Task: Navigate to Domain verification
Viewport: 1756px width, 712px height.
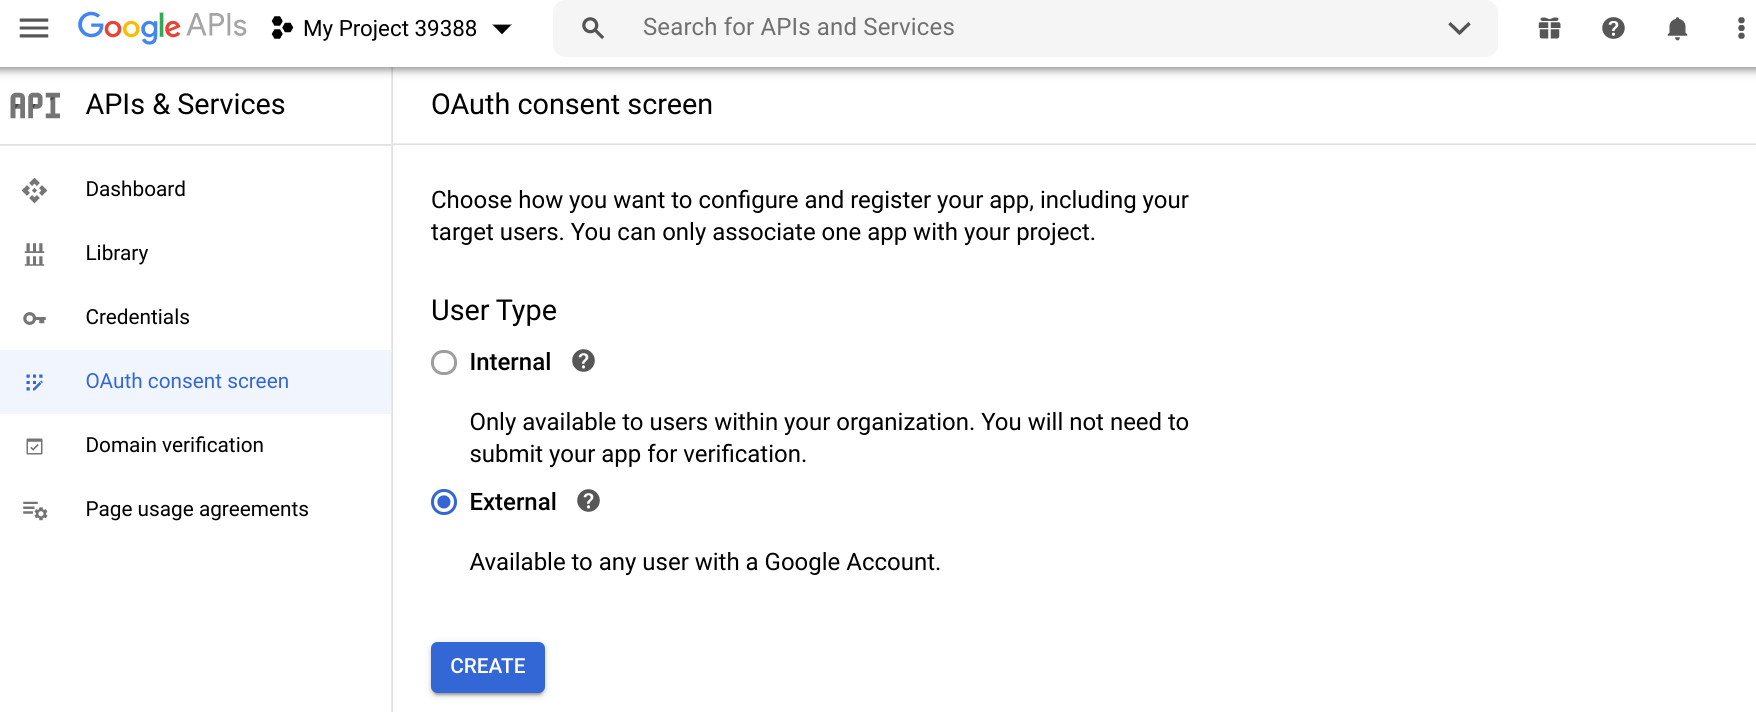Action: [174, 445]
